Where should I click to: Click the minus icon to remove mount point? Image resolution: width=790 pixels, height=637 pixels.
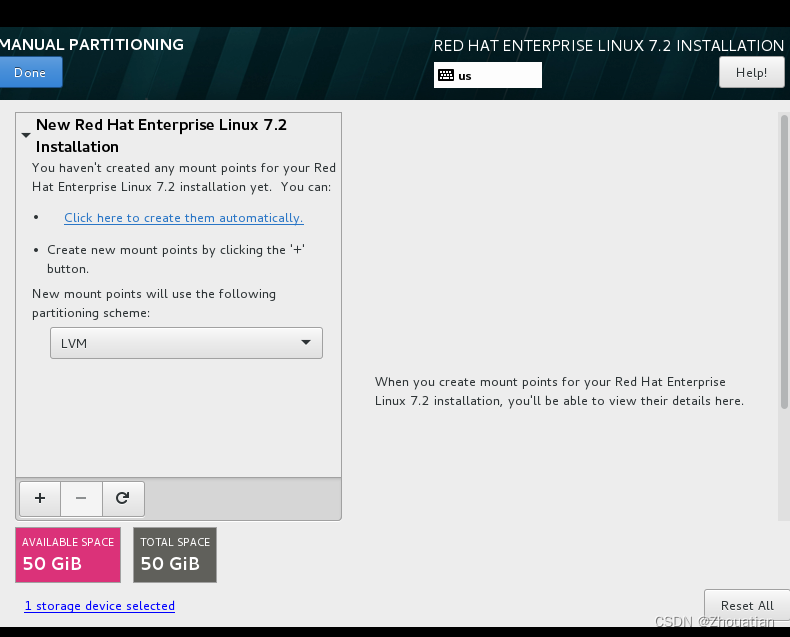pos(81,498)
